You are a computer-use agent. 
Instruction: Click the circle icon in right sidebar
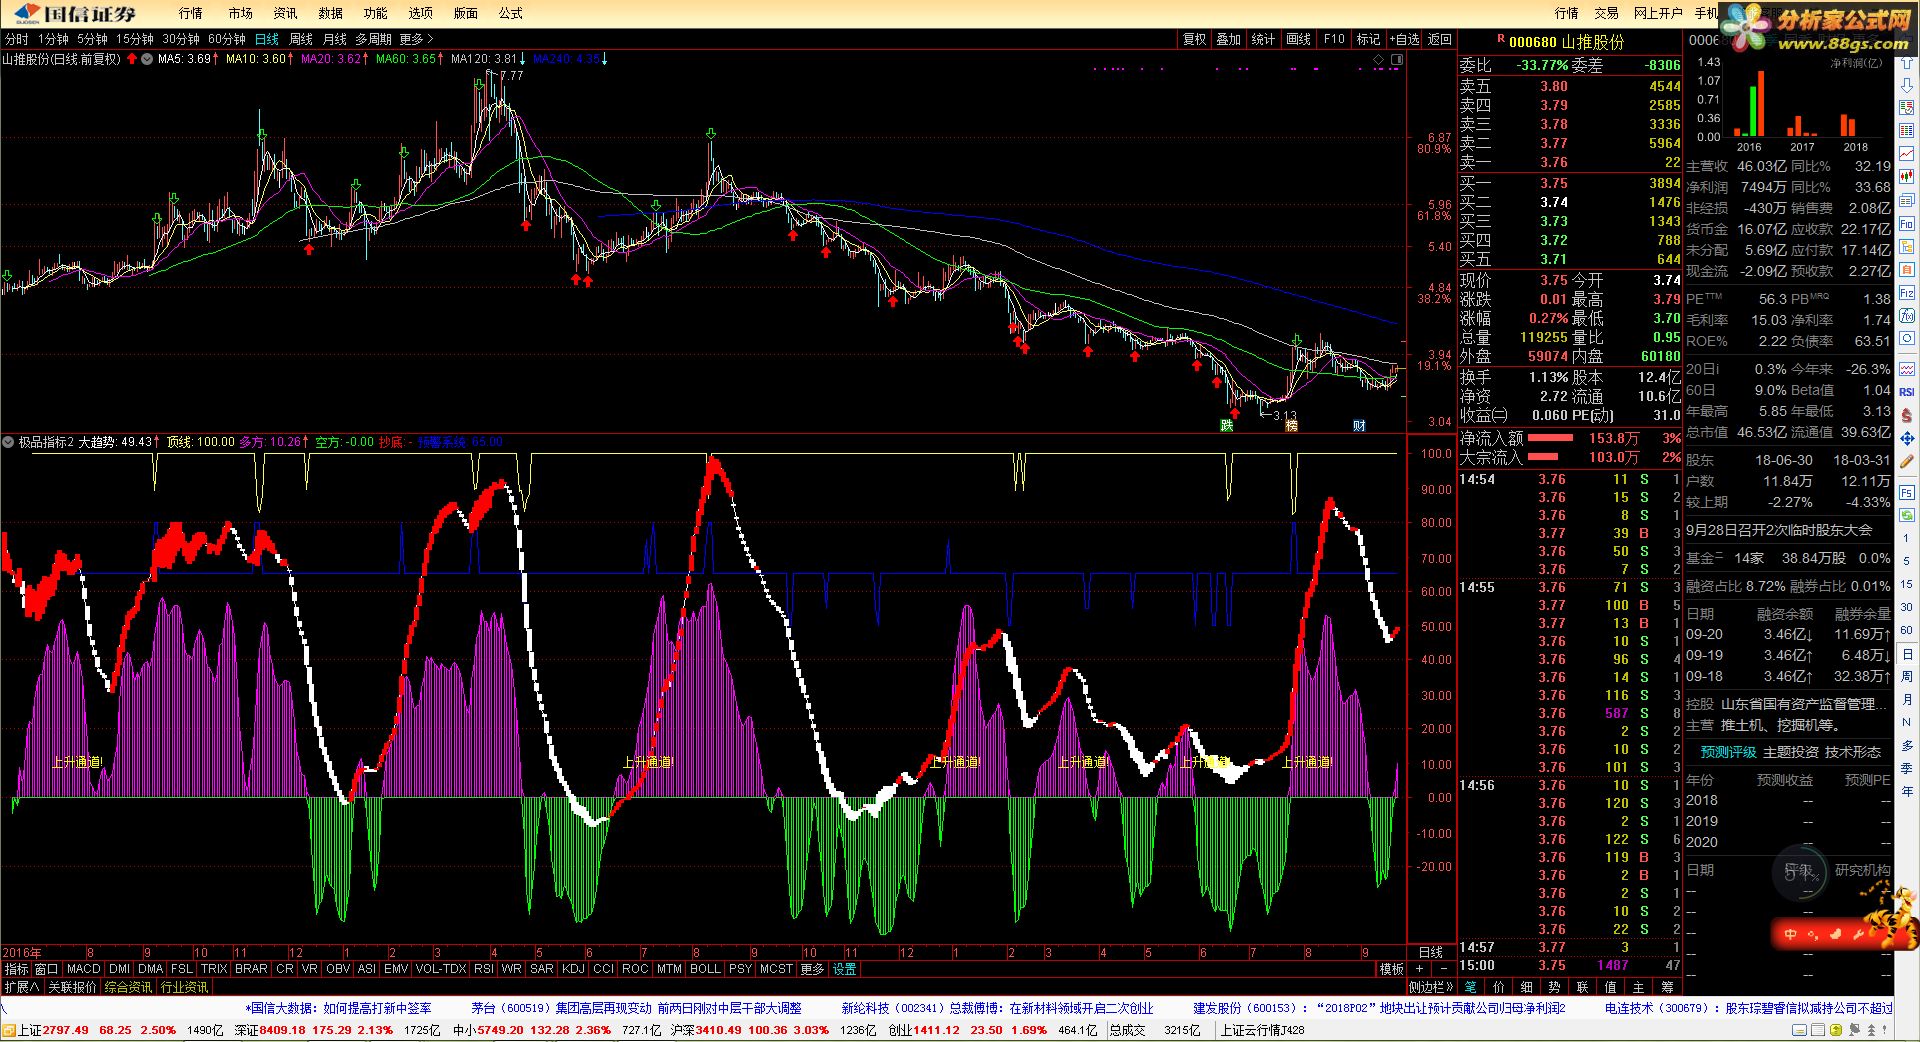pos(1907,338)
